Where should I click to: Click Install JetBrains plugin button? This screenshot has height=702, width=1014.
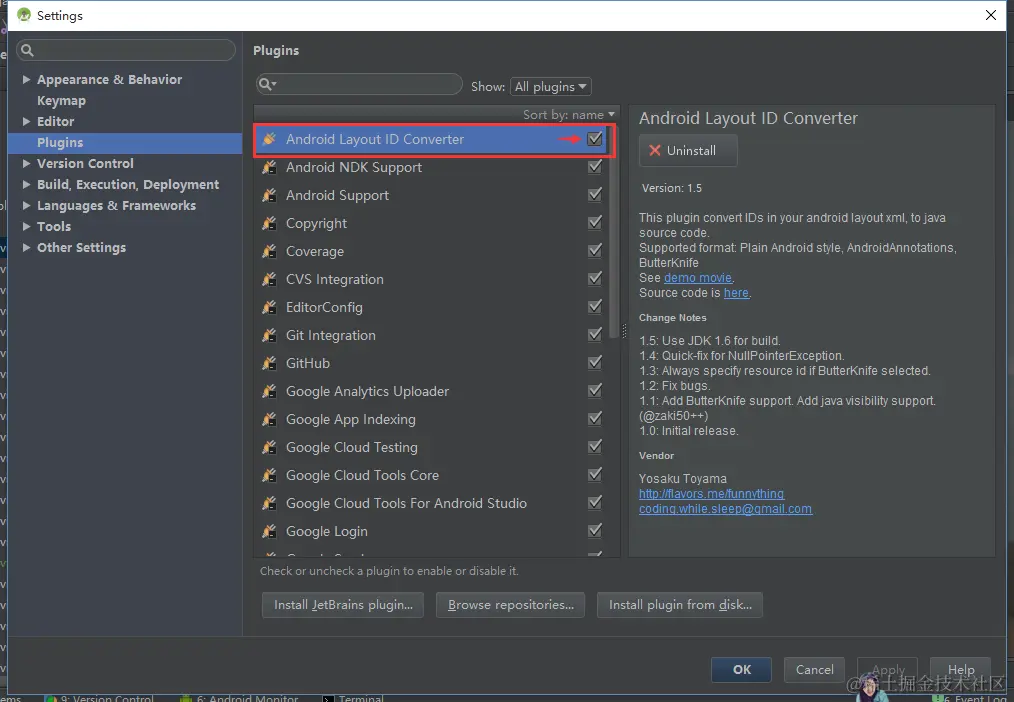343,604
